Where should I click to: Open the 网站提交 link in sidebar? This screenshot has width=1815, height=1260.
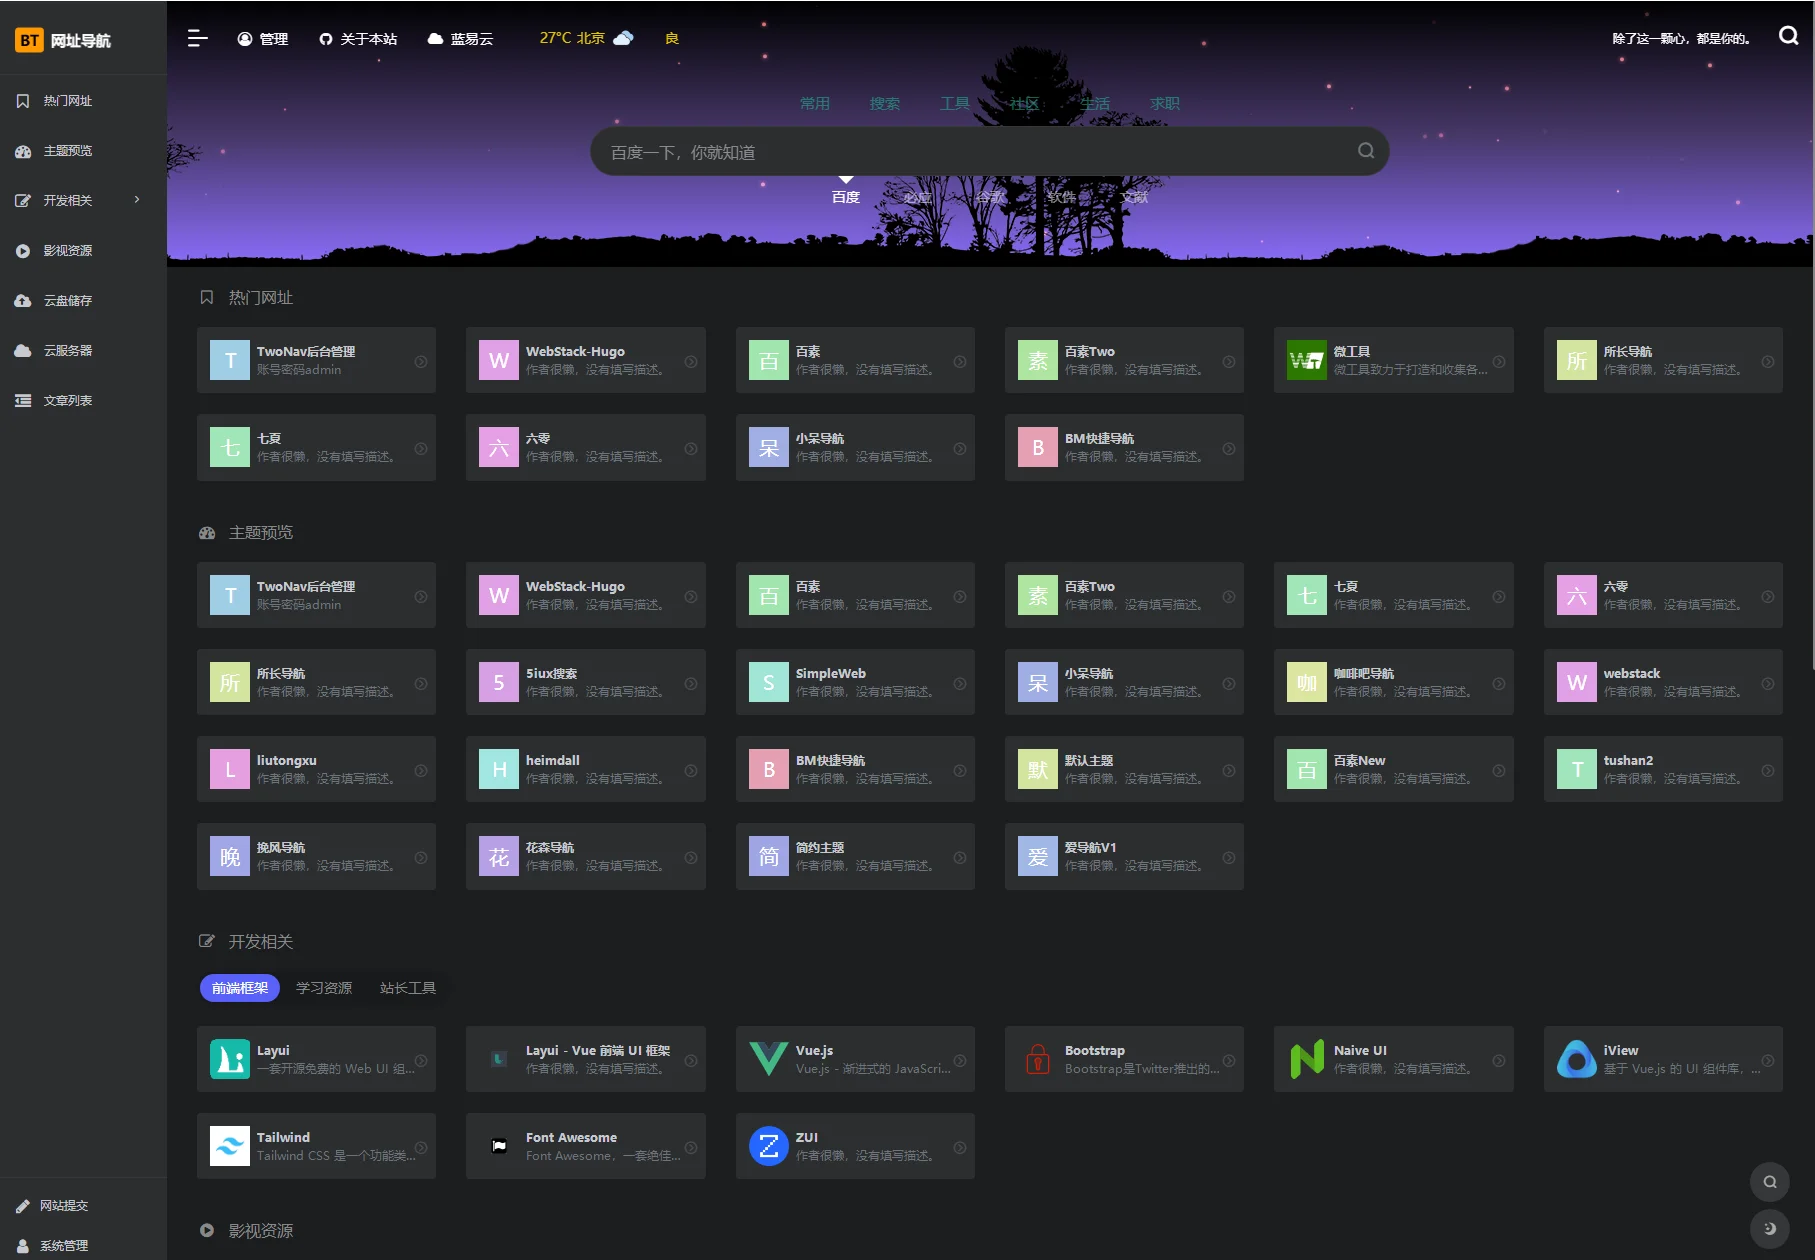[x=63, y=1206]
